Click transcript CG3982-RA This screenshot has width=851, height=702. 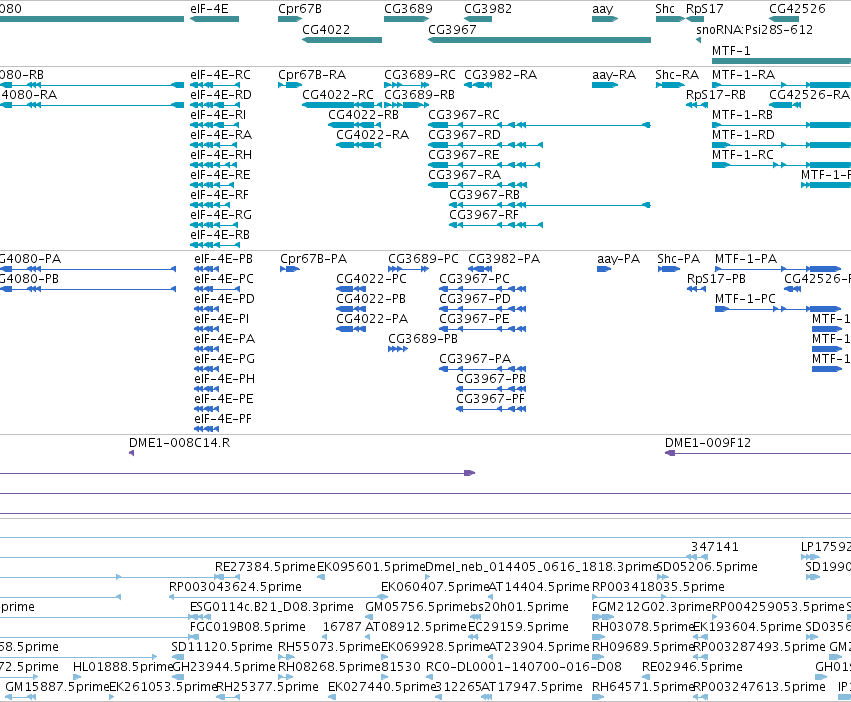[500, 75]
